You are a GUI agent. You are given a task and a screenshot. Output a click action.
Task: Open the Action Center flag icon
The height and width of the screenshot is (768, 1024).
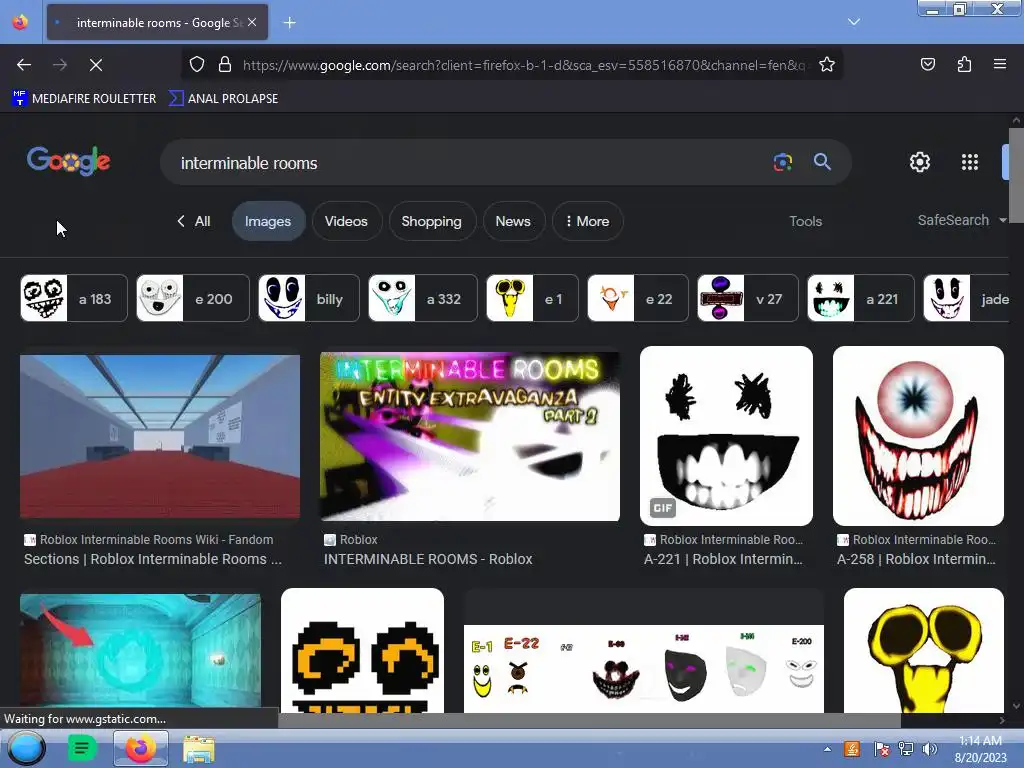click(881, 749)
